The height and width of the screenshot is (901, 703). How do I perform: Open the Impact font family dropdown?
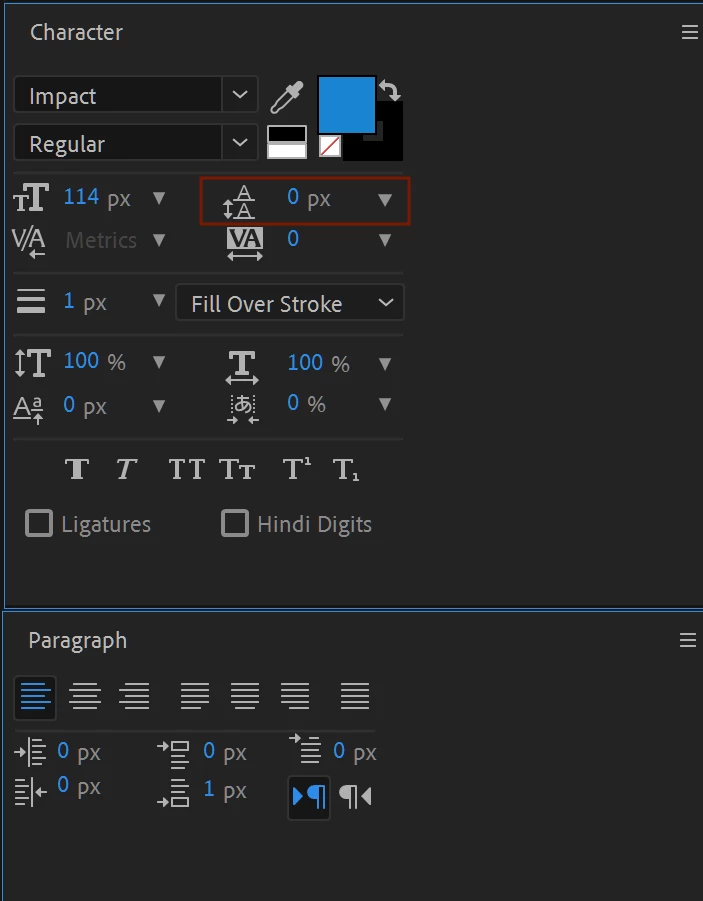(x=239, y=96)
